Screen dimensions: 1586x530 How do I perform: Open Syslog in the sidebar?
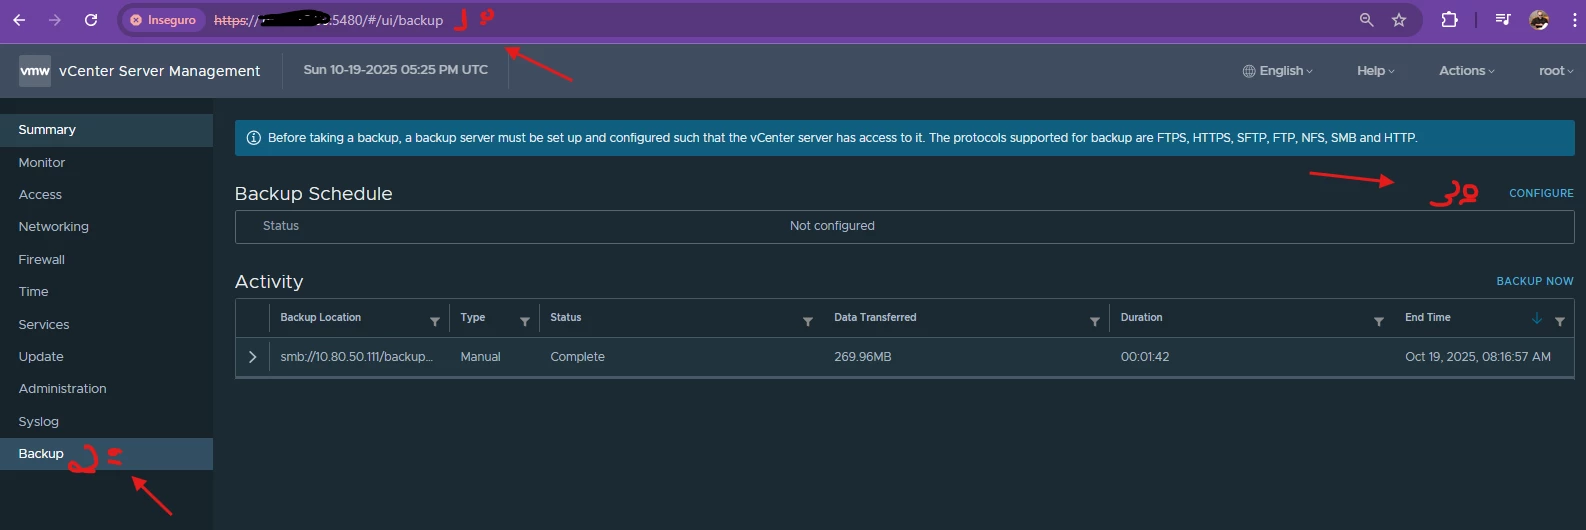(x=106, y=421)
